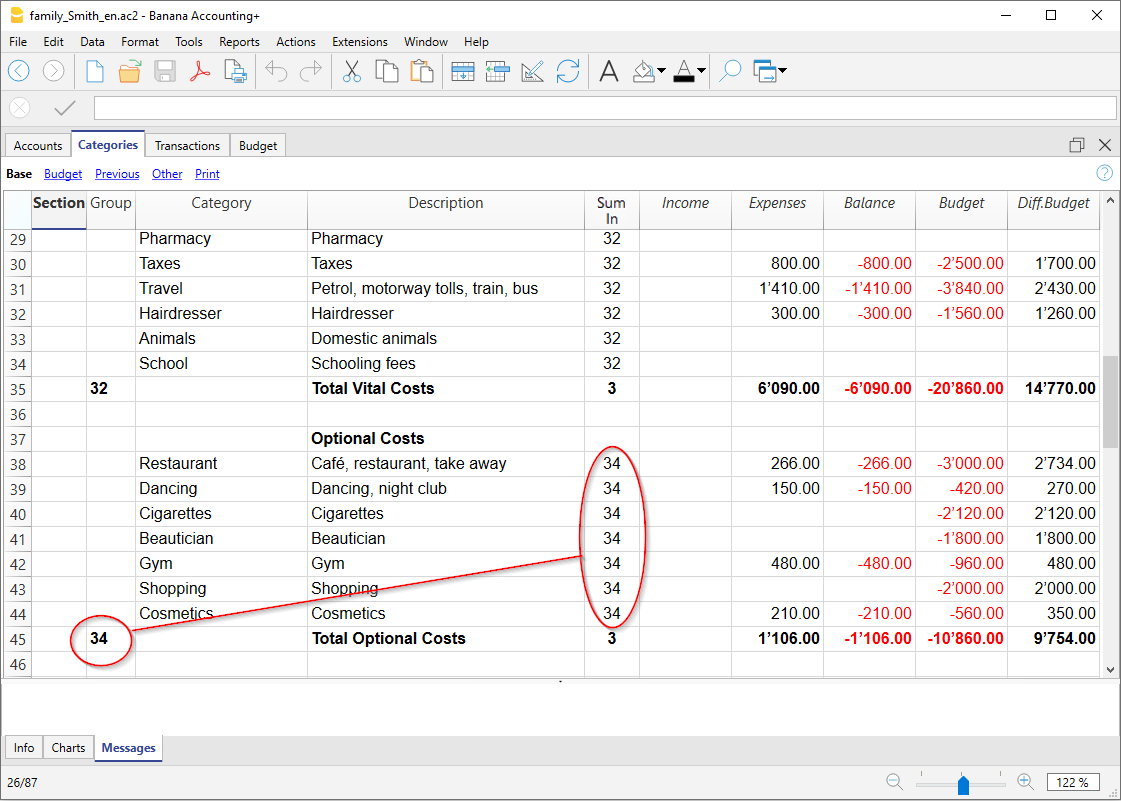Open the Data menu
Viewport: 1121px width, 801px height.
point(92,41)
